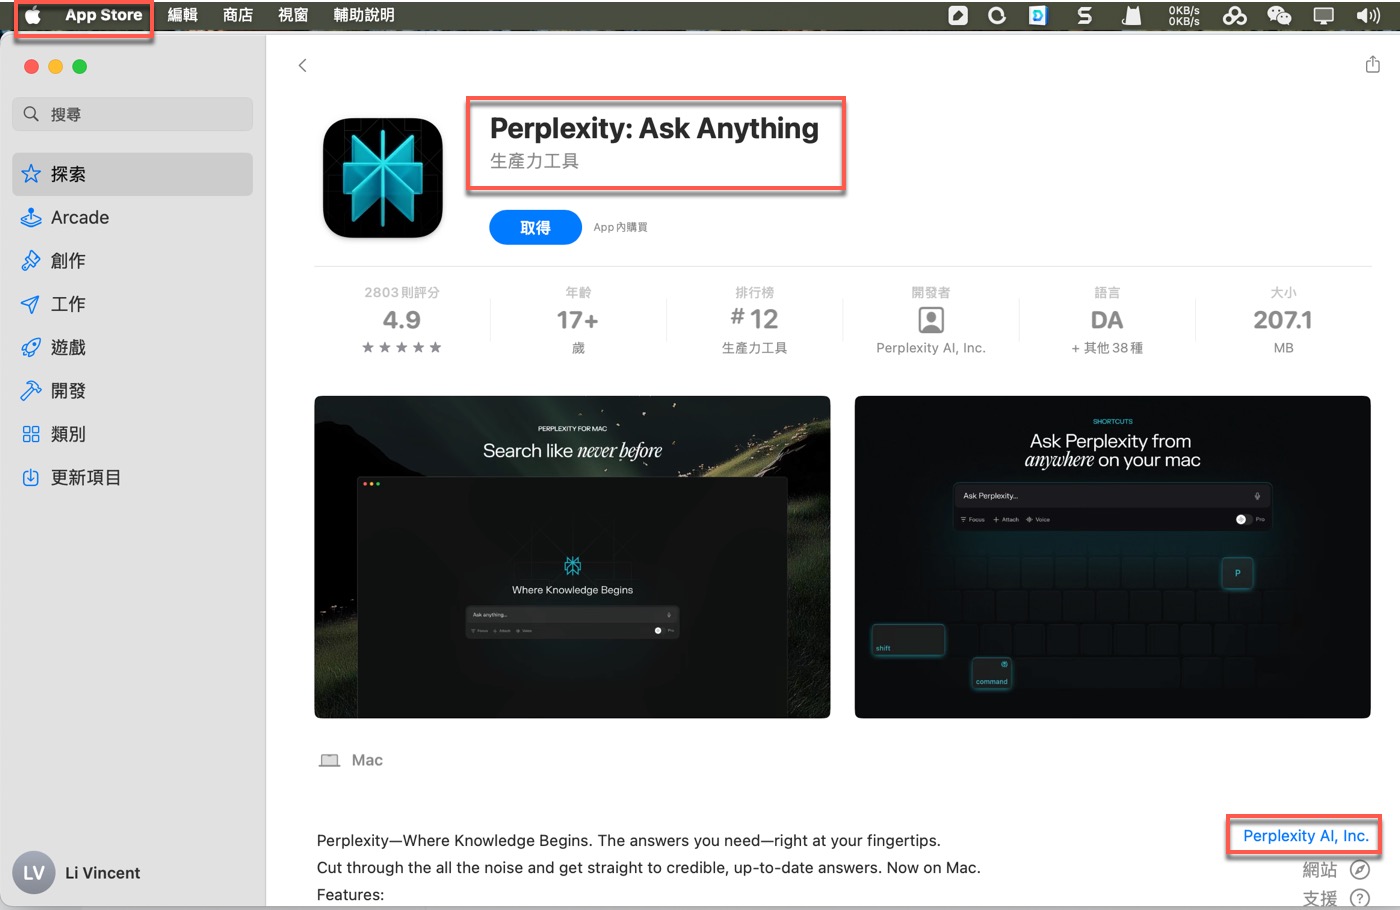The width and height of the screenshot is (1400, 910).
Task: Select 探索 in the sidebar
Action: pyautogui.click(x=132, y=174)
